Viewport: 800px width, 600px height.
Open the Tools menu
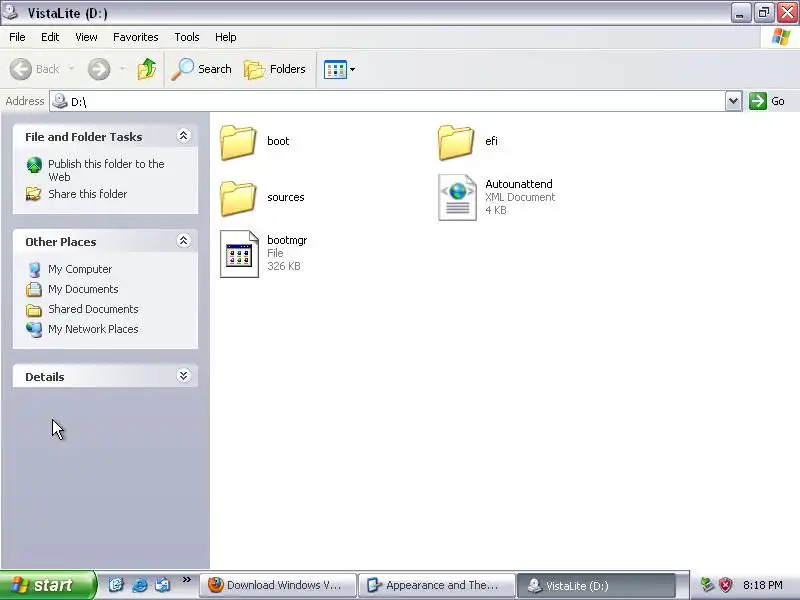pyautogui.click(x=187, y=37)
